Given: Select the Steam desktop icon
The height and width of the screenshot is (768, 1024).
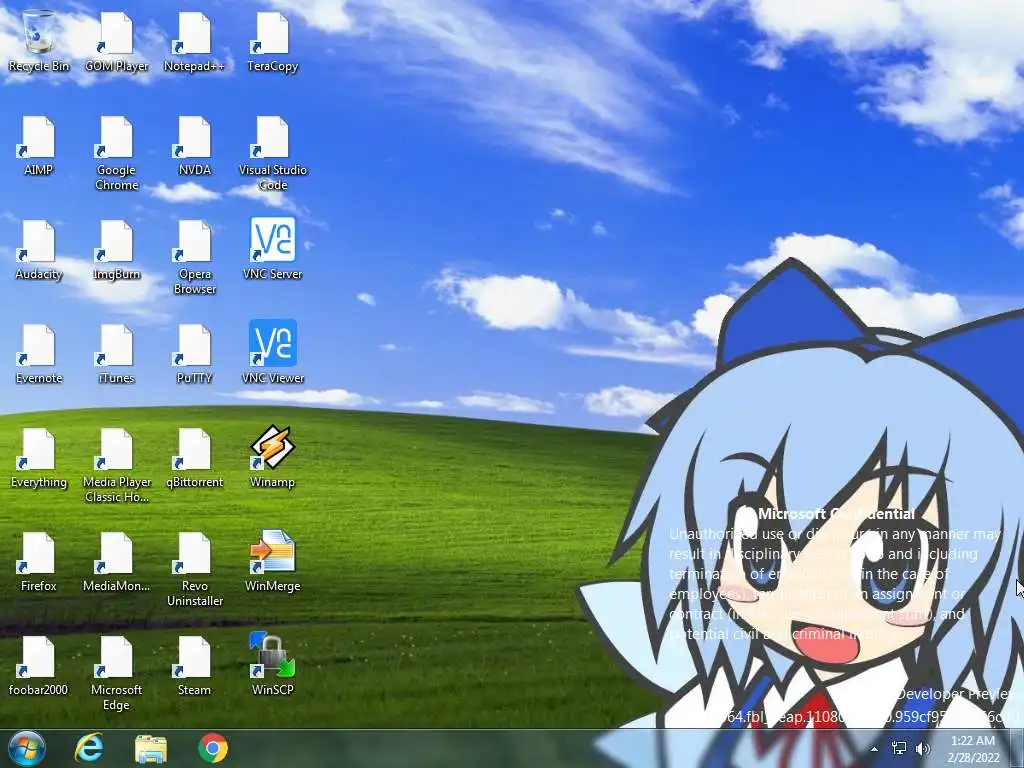Looking at the screenshot, I should (x=195, y=665).
